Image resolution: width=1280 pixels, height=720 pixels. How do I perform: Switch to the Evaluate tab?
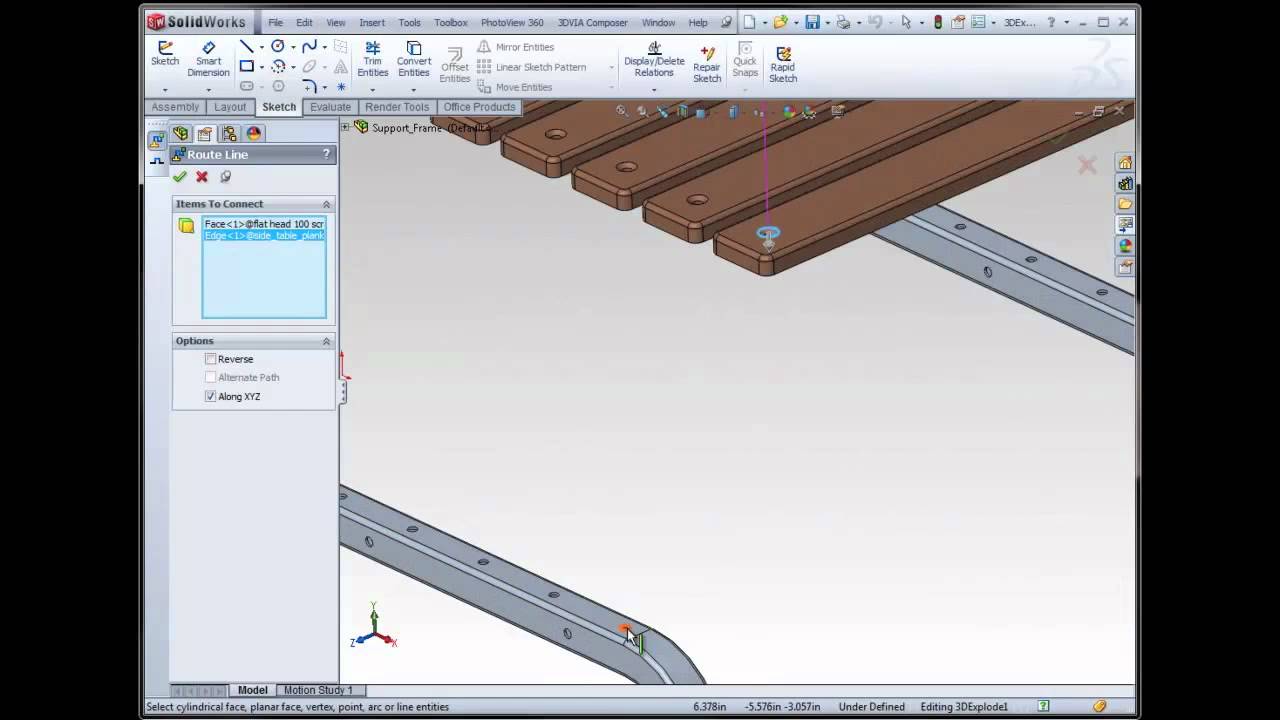click(330, 107)
